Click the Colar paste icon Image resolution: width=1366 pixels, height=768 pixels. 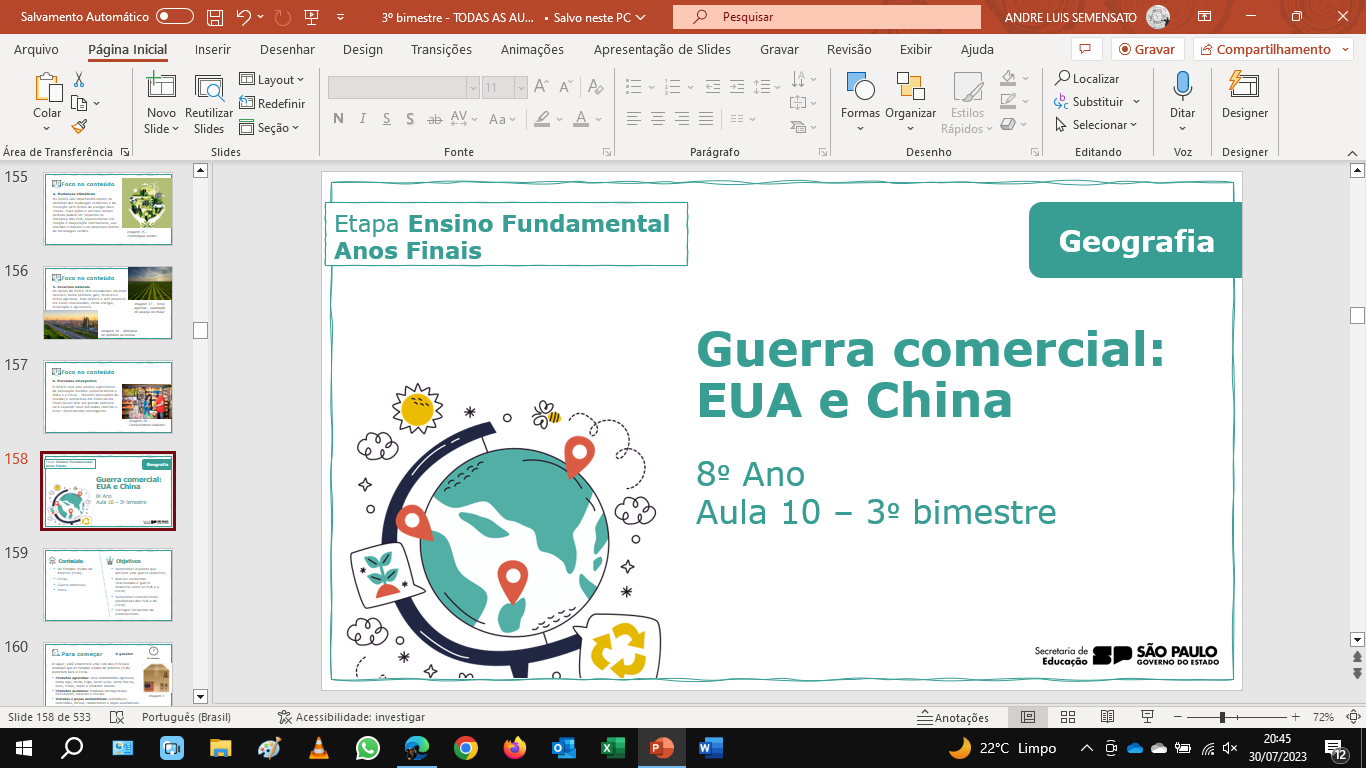click(47, 87)
